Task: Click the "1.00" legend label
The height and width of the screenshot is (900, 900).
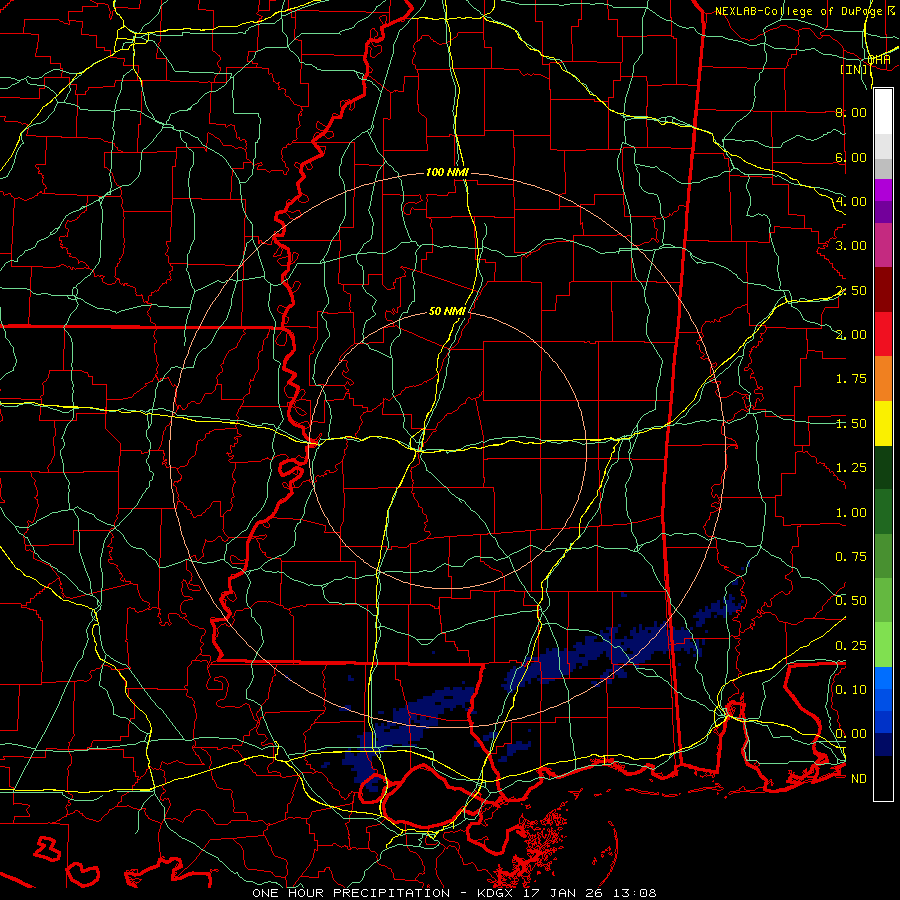Action: click(x=851, y=513)
